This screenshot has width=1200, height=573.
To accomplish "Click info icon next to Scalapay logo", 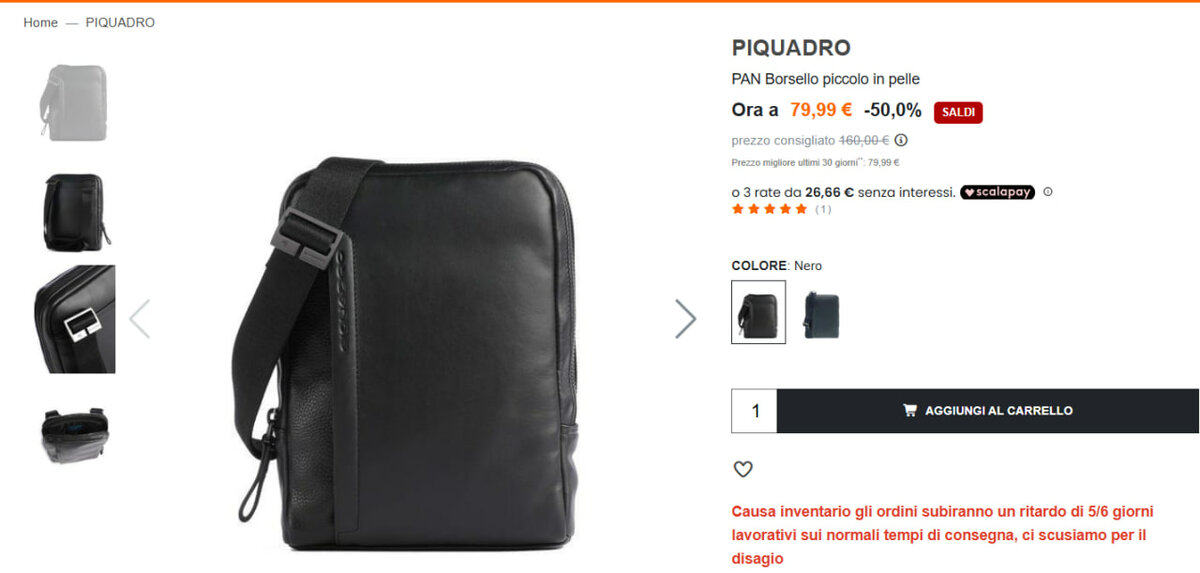I will point(1048,192).
